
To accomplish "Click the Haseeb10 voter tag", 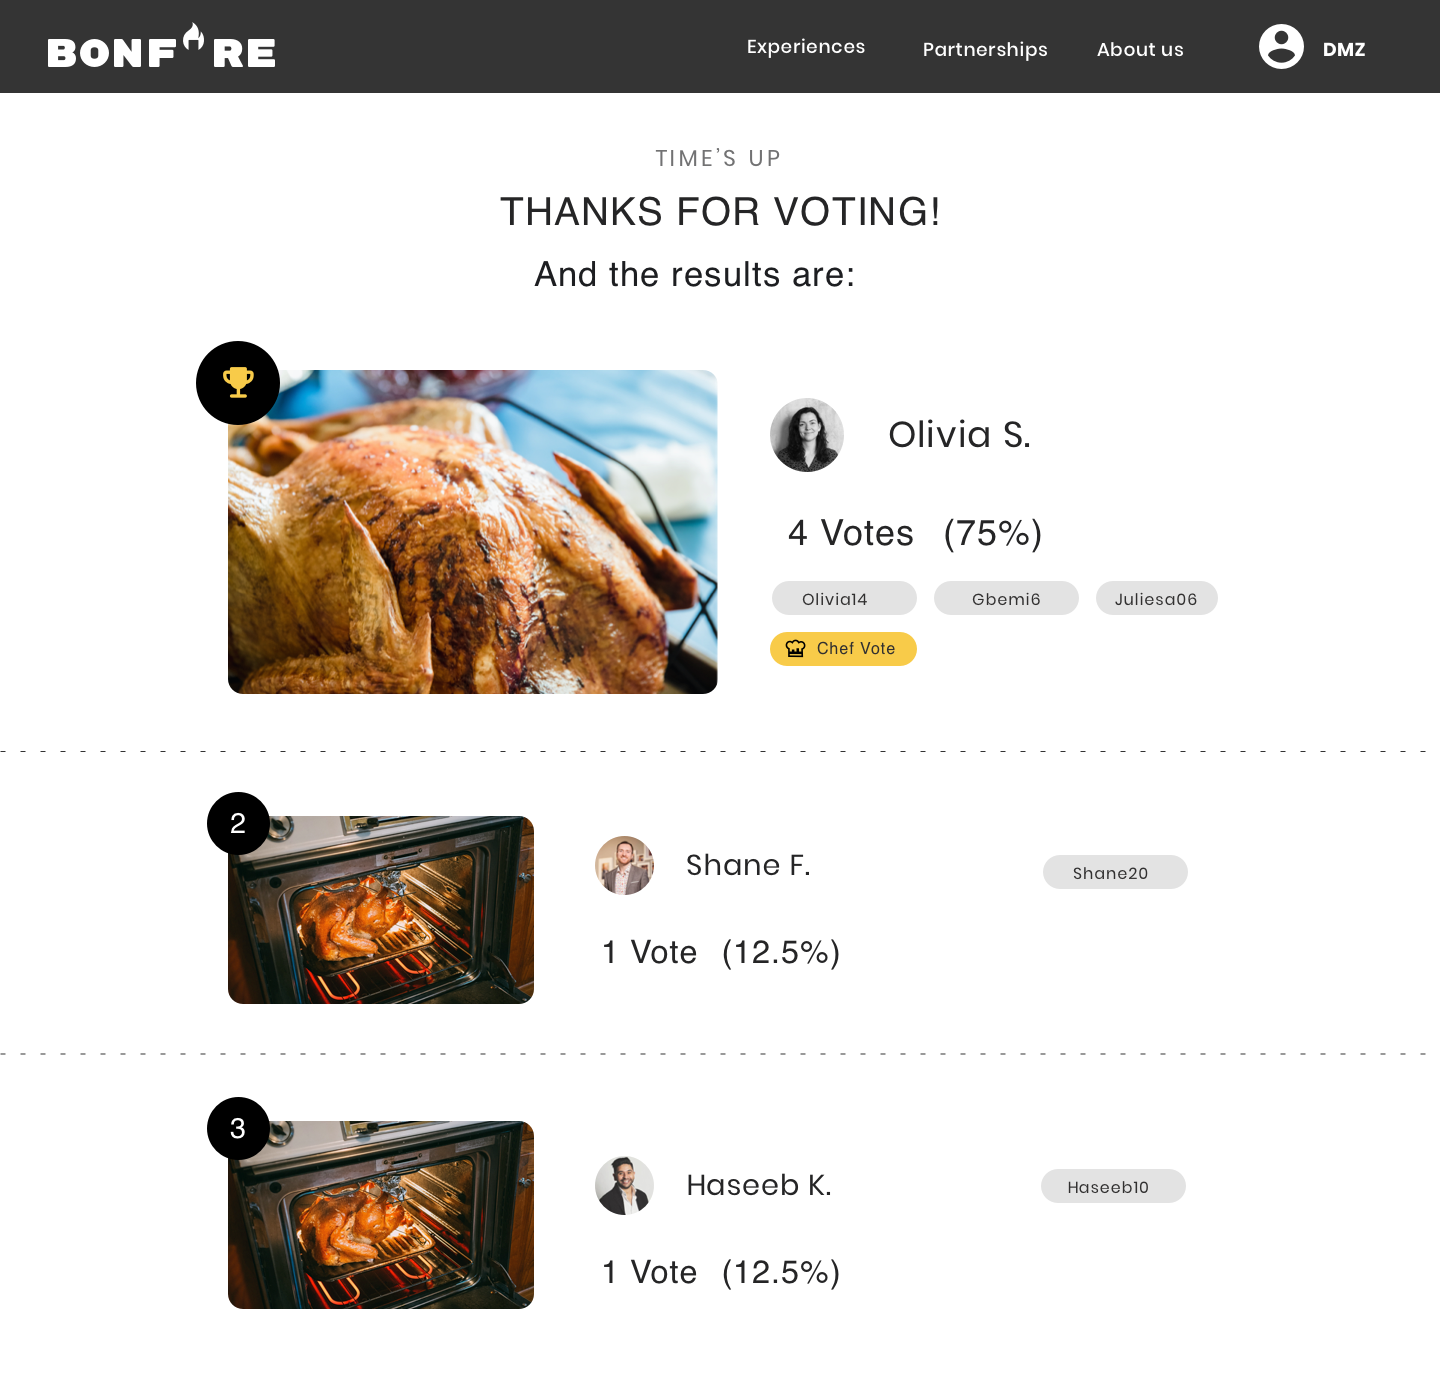I will (x=1113, y=1186).
